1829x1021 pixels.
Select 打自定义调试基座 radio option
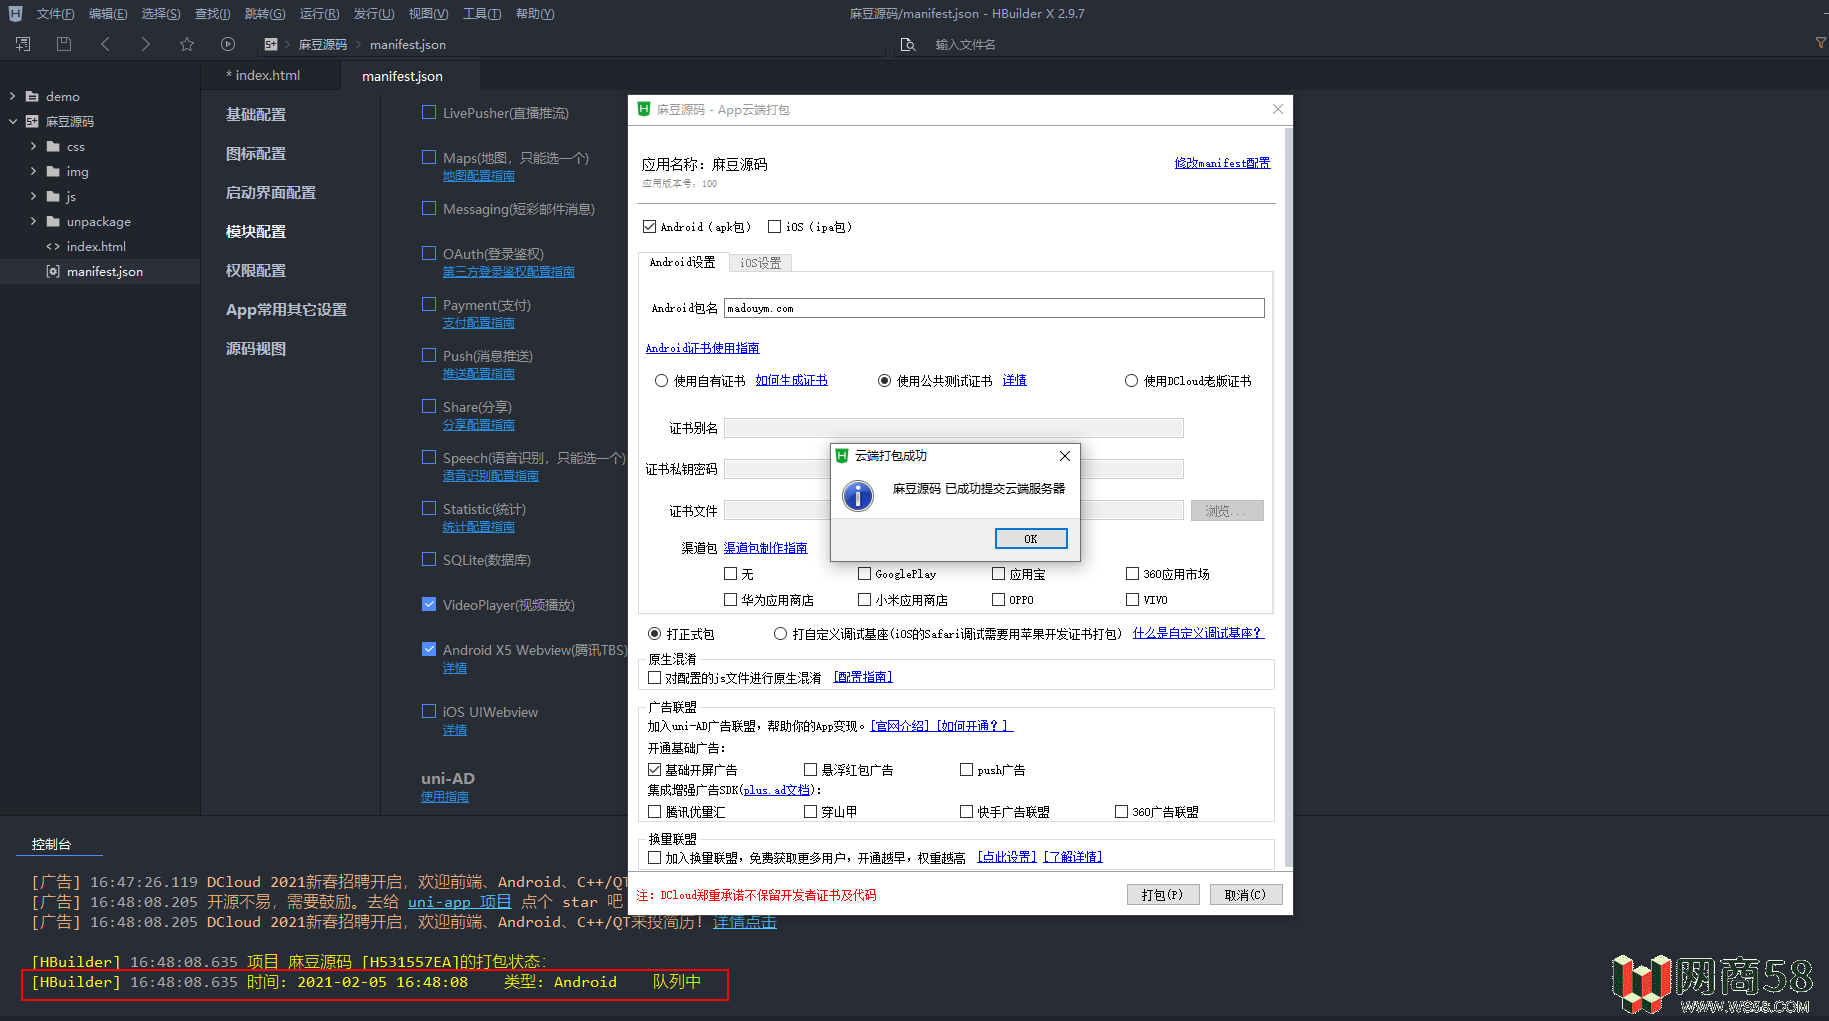point(780,634)
